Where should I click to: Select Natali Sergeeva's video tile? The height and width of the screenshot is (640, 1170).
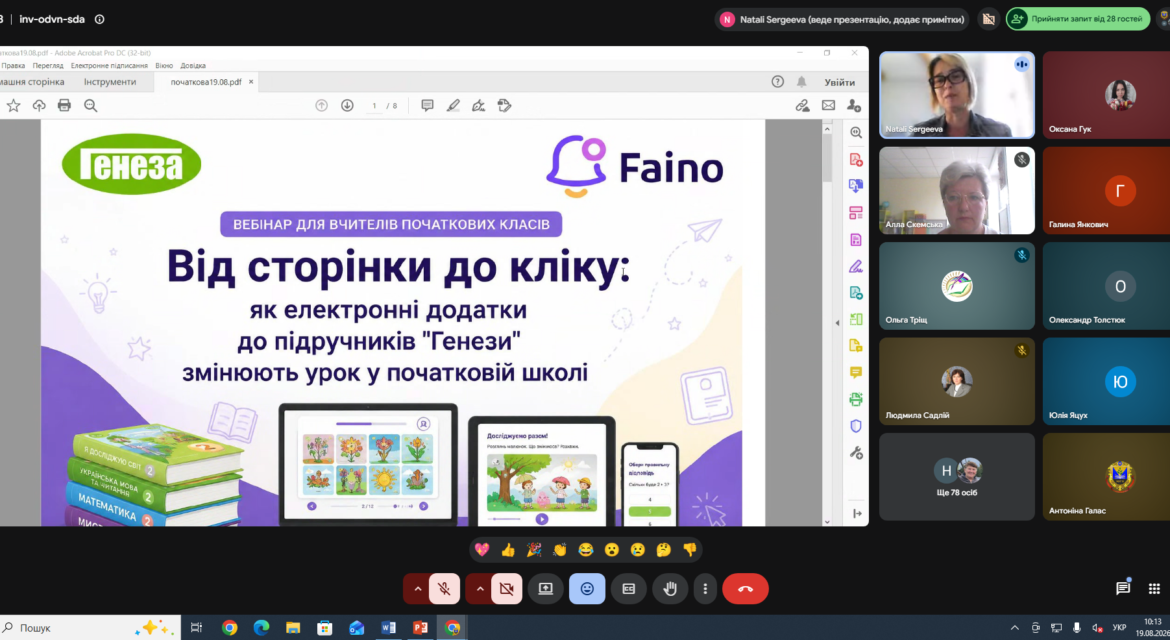(957, 95)
